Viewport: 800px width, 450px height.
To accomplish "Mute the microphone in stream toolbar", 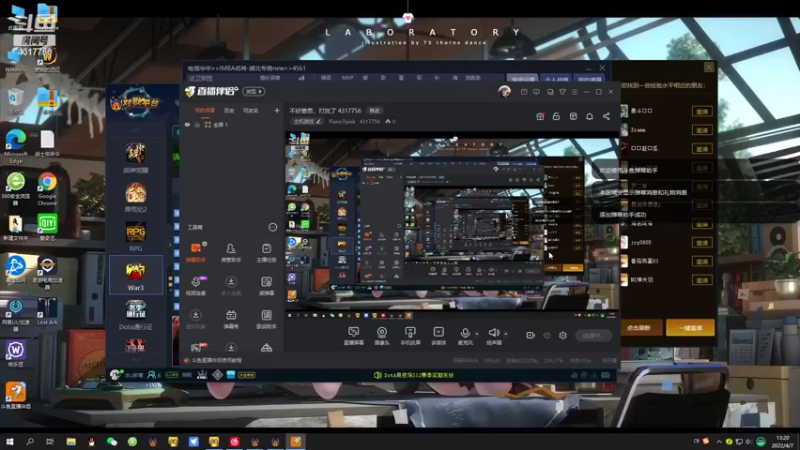I will pyautogui.click(x=465, y=336).
